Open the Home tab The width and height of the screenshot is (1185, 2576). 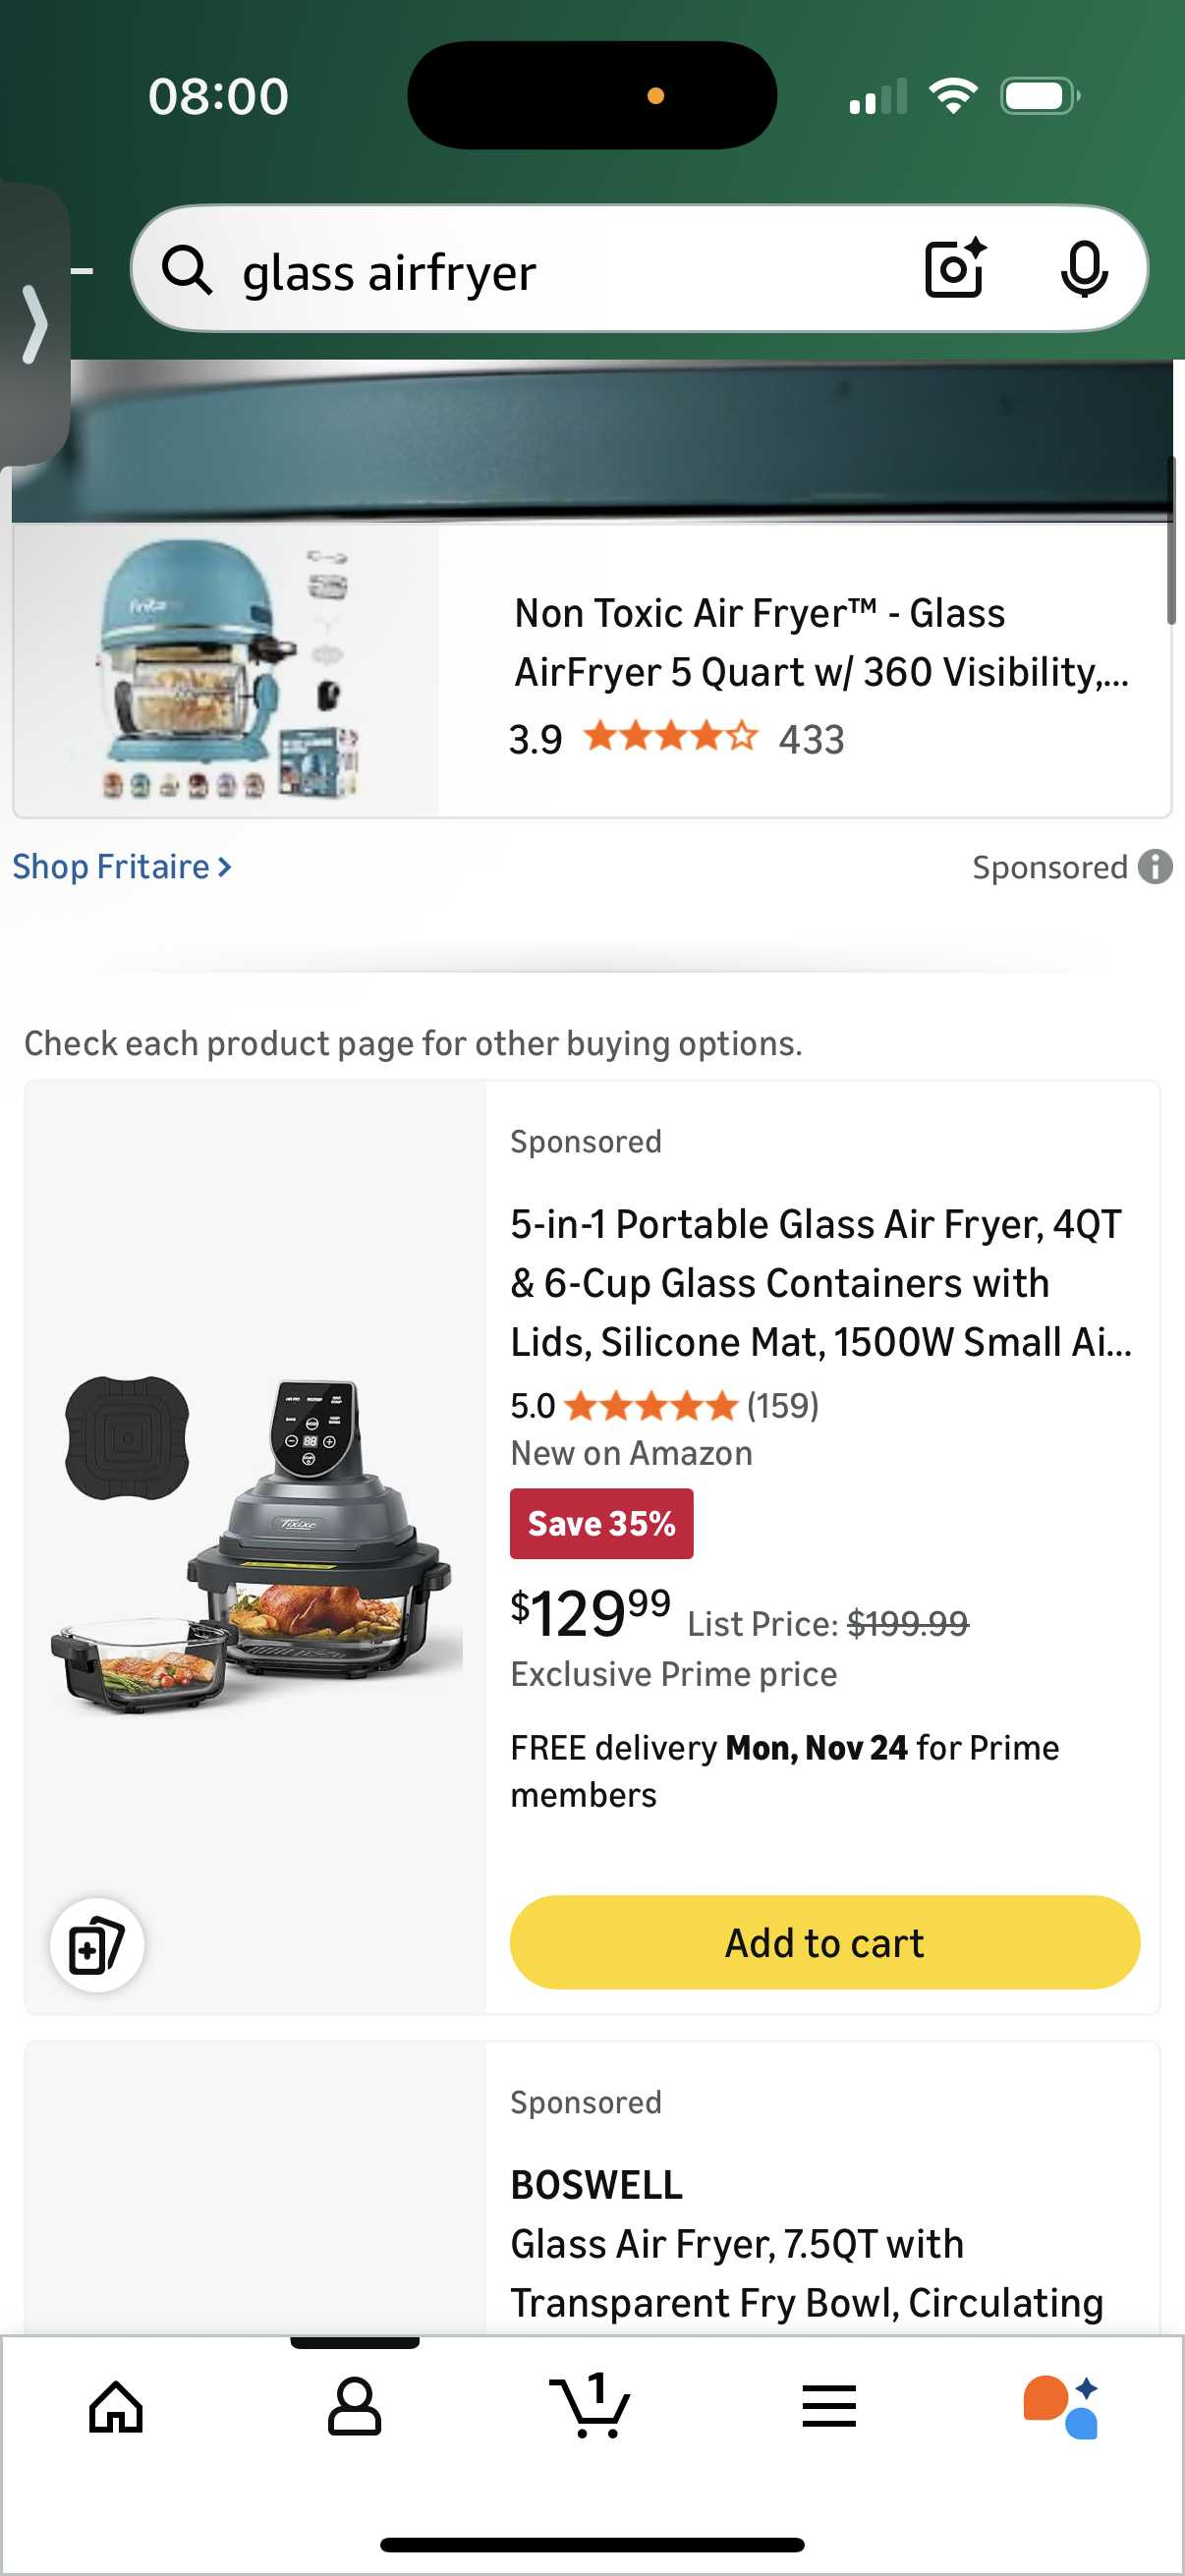click(116, 2406)
